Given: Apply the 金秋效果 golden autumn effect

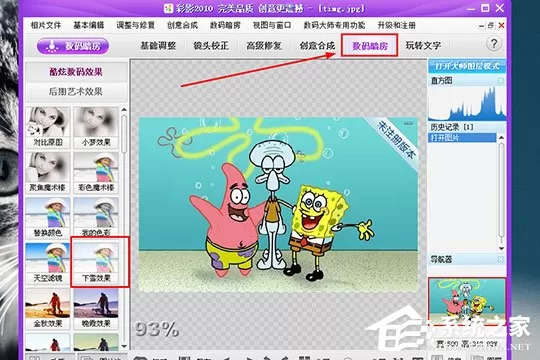Looking at the screenshot, I should click(48, 308).
